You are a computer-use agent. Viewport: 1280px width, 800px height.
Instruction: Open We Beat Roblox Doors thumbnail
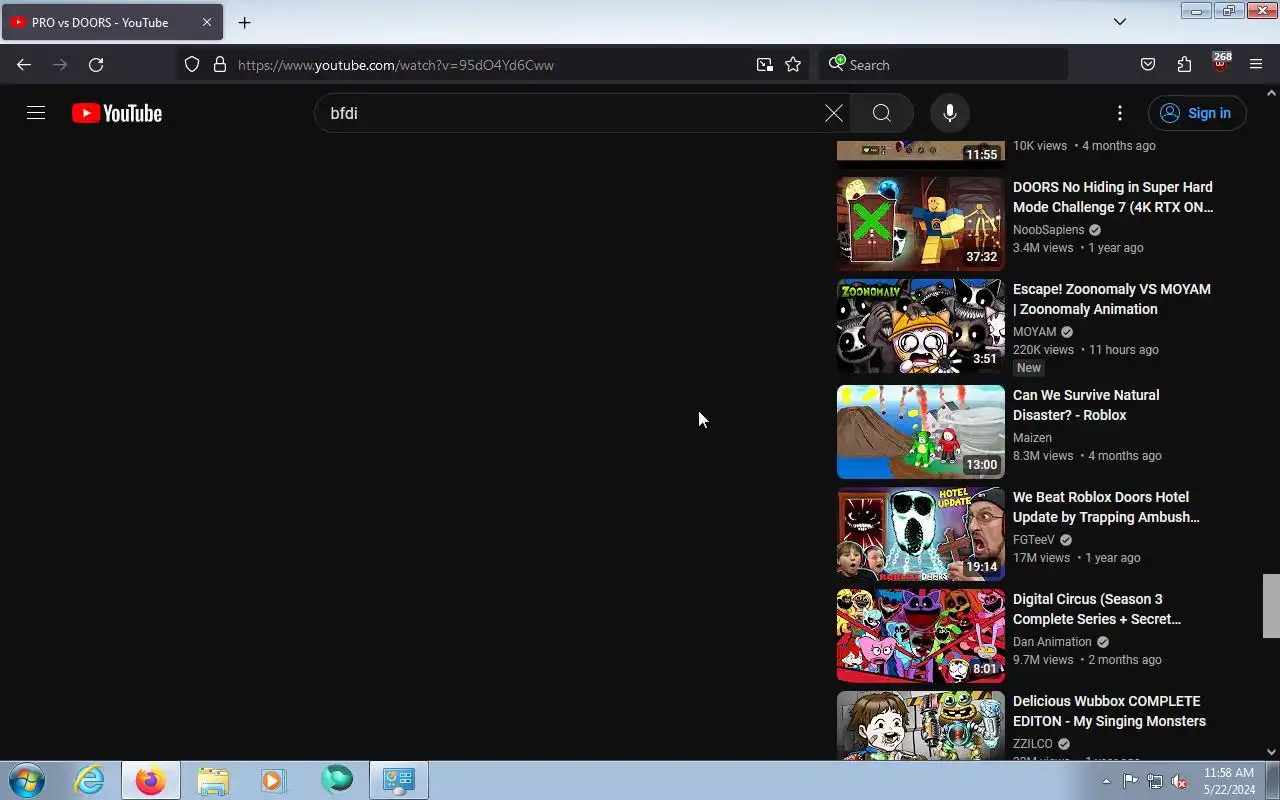click(x=921, y=534)
